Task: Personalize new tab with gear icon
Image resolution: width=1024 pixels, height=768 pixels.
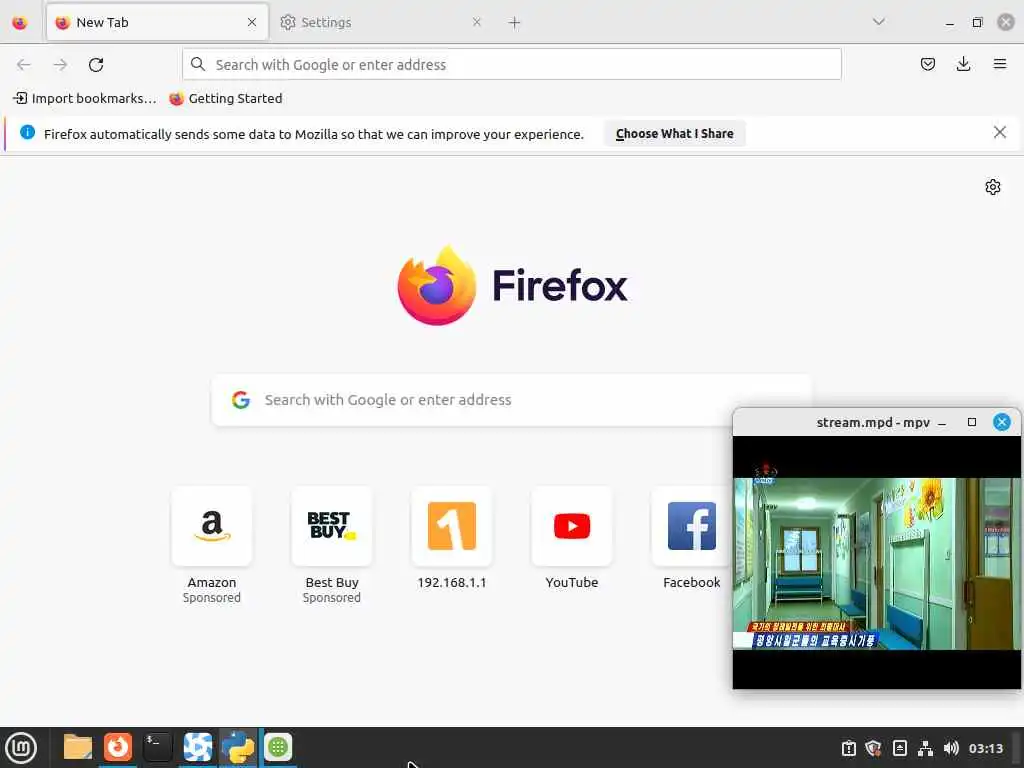Action: (993, 187)
